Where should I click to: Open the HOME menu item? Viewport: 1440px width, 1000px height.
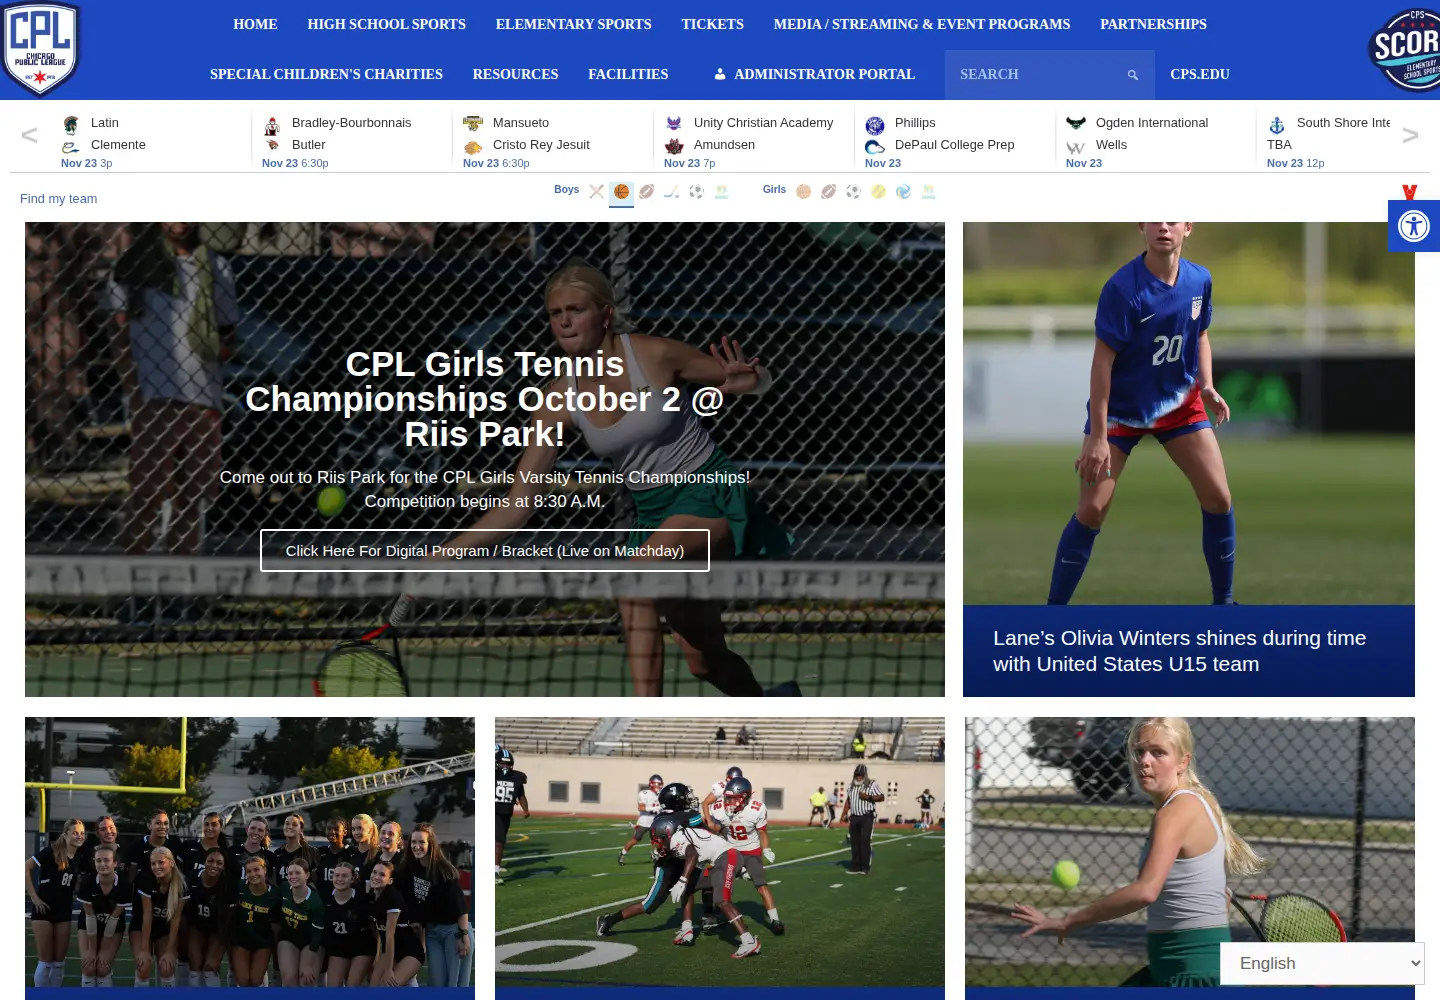pos(255,24)
